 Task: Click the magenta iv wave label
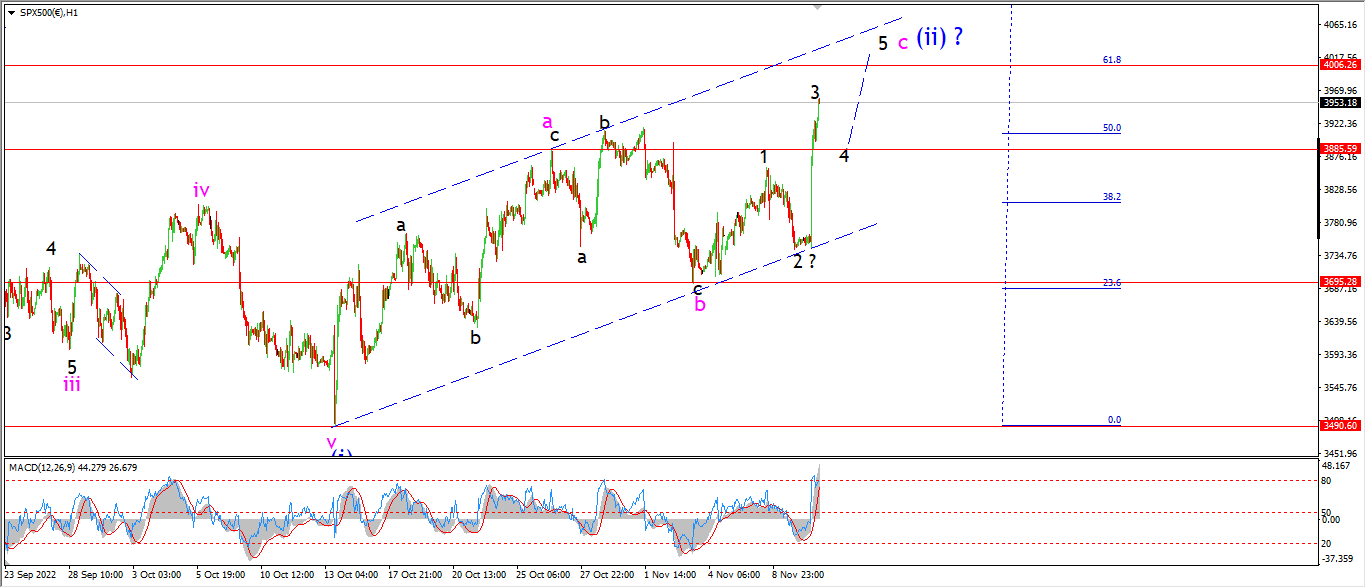tap(202, 189)
